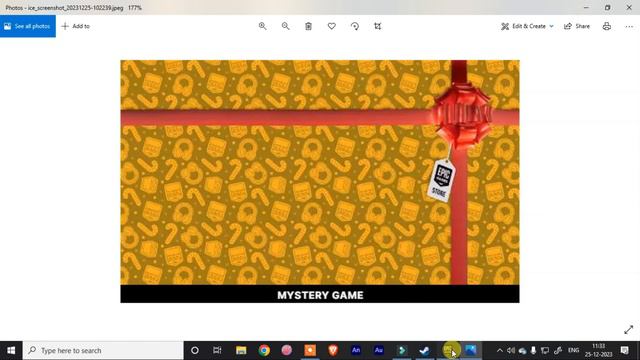Click the microphone tray icon
Screen dimensions: 640x360
533,350
